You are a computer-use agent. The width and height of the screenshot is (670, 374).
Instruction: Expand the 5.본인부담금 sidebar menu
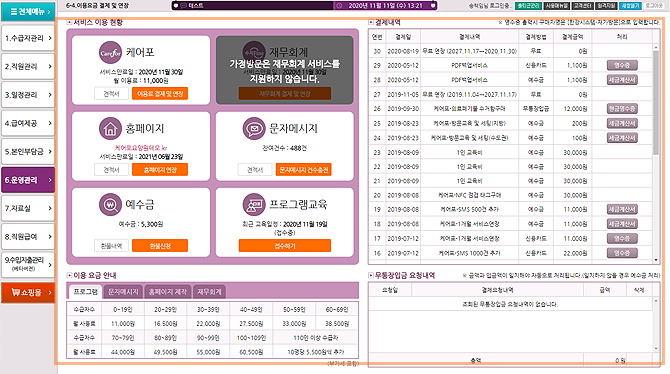tap(28, 151)
